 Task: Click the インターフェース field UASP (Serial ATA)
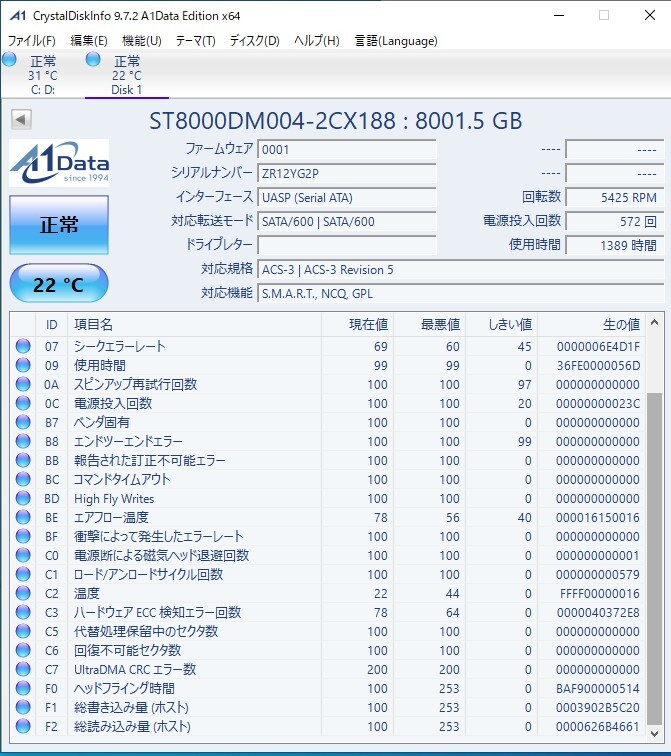click(347, 198)
